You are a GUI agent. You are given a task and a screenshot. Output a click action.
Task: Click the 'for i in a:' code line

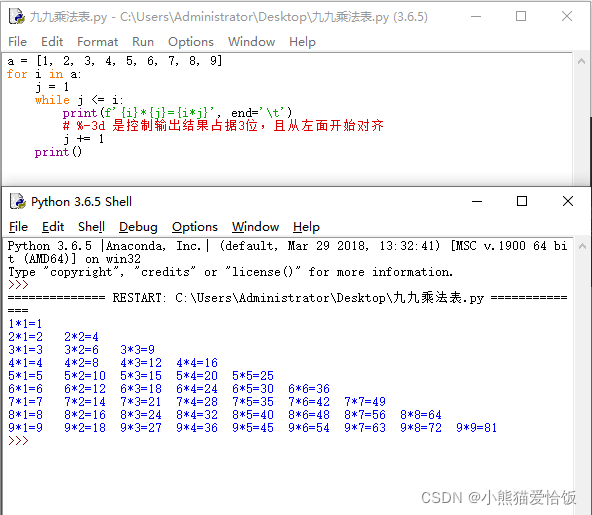tap(44, 74)
